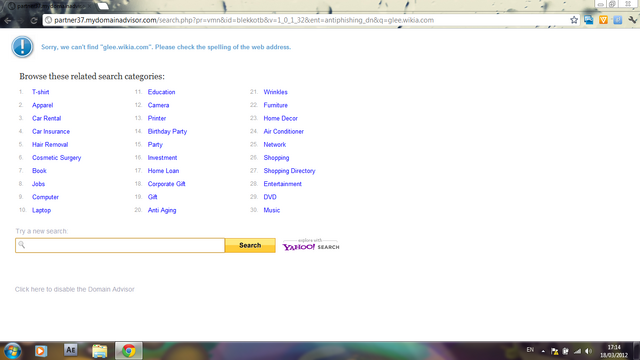Click the new search text field

point(120,245)
